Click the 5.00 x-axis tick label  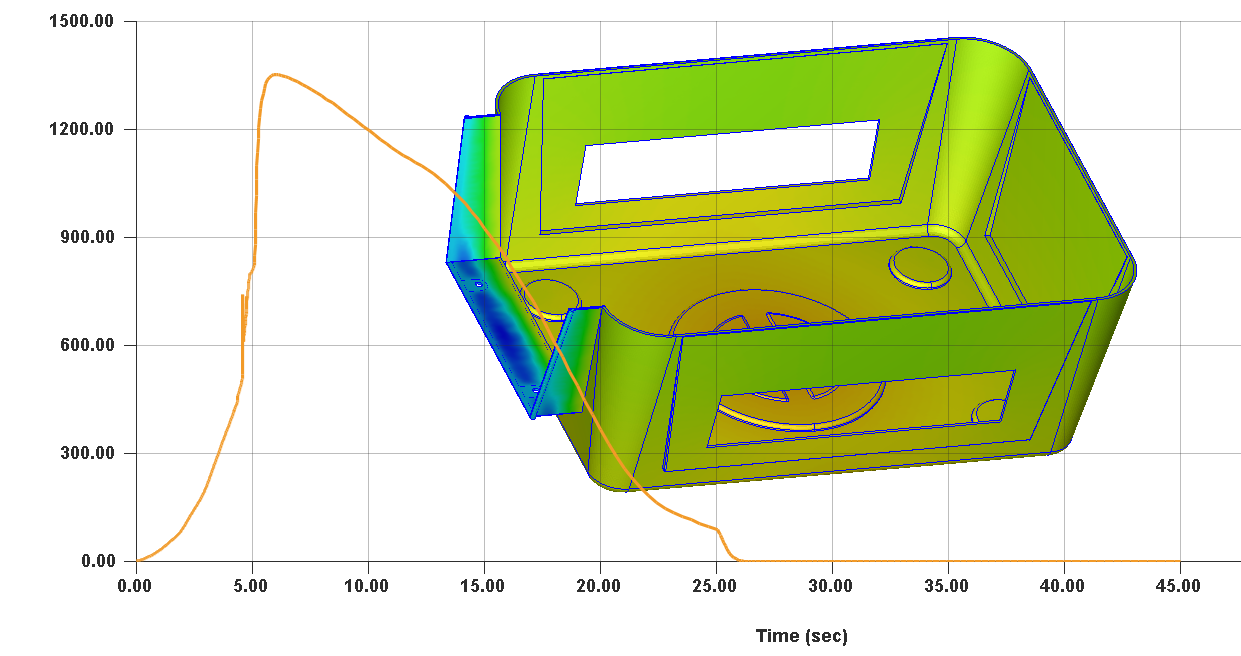point(252,586)
